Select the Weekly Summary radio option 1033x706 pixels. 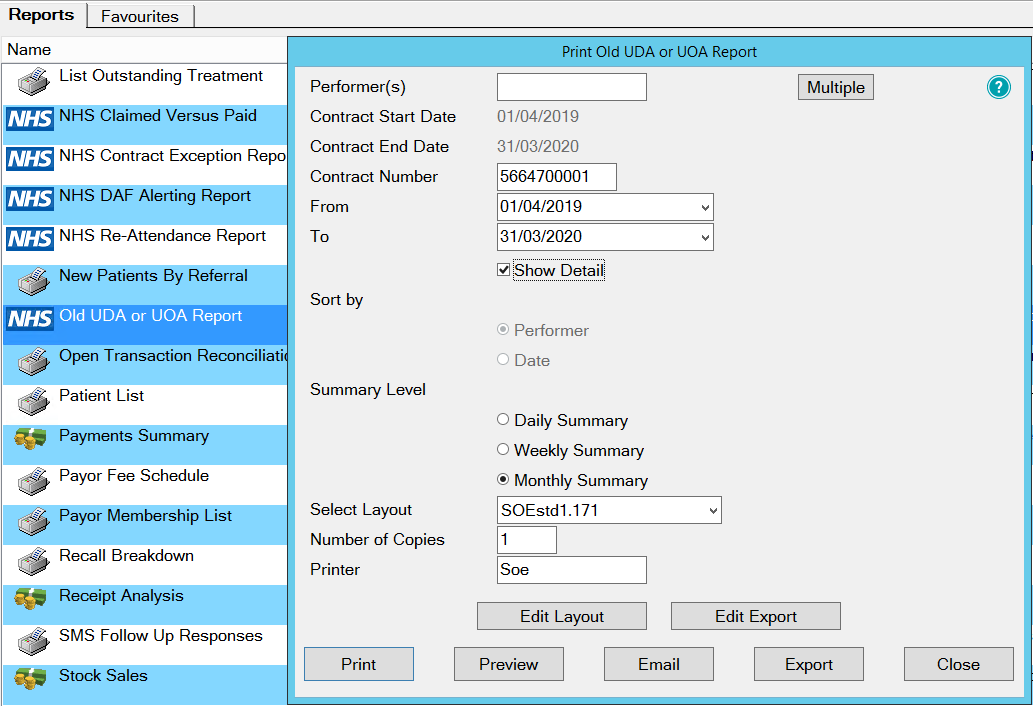tap(503, 450)
